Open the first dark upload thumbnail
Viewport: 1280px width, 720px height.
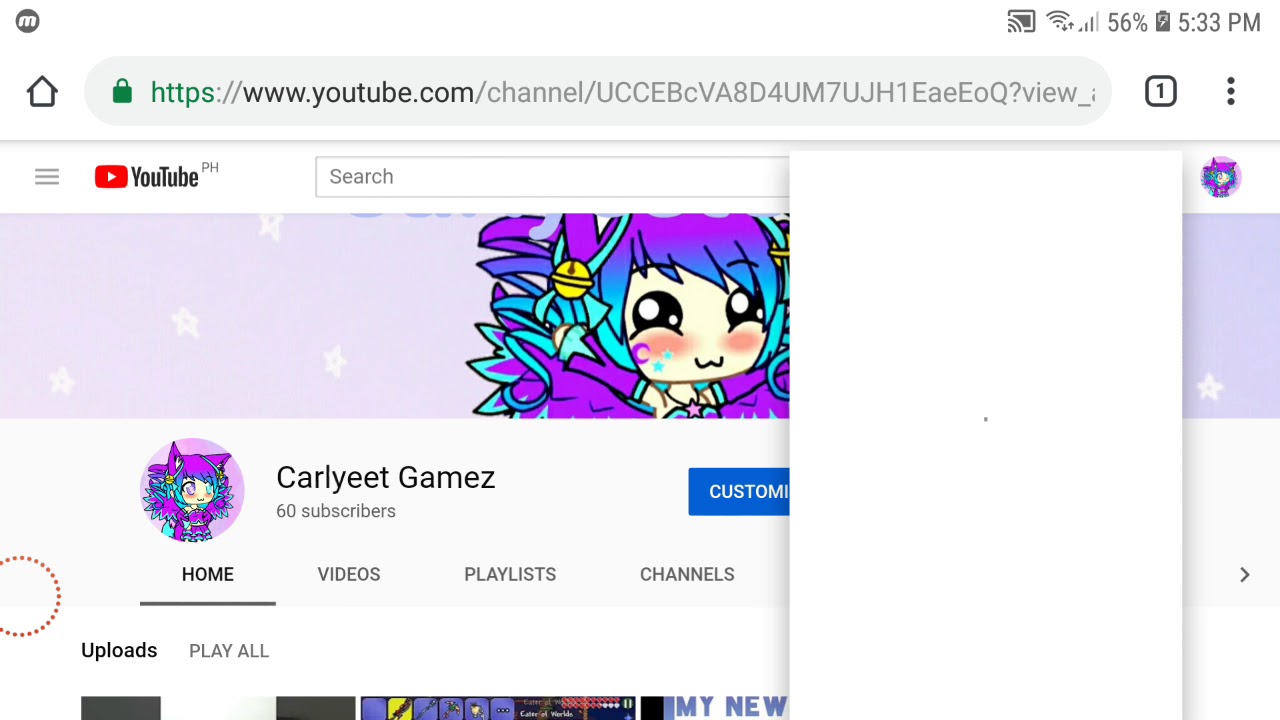coord(218,708)
